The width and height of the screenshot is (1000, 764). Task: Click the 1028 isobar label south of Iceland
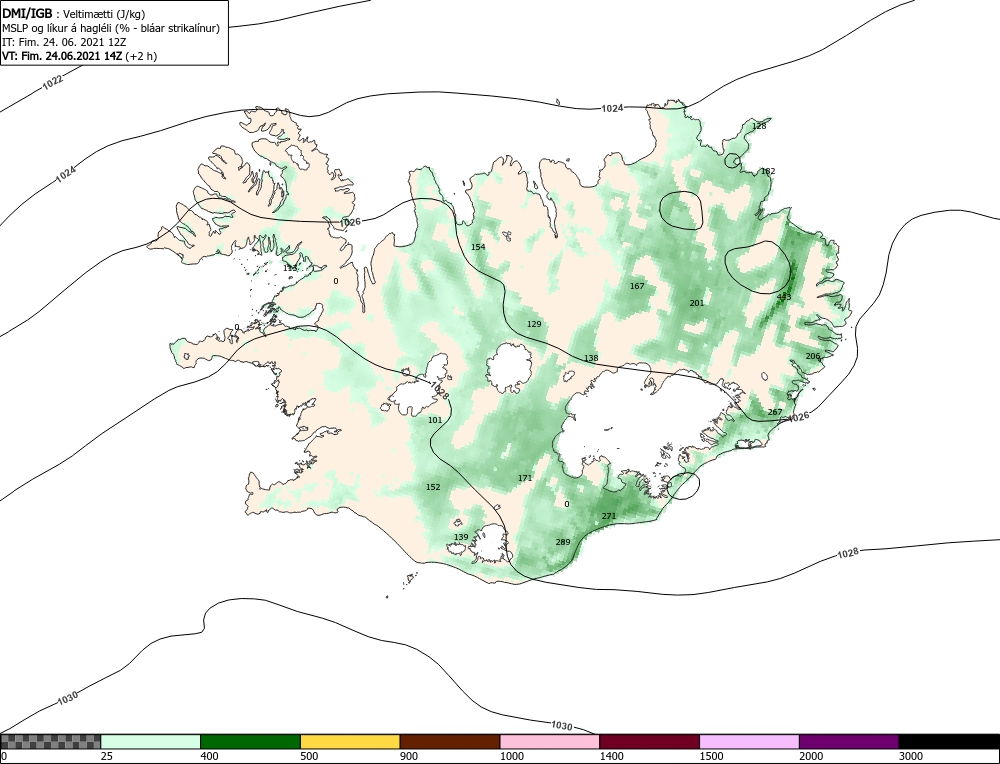pyautogui.click(x=848, y=554)
